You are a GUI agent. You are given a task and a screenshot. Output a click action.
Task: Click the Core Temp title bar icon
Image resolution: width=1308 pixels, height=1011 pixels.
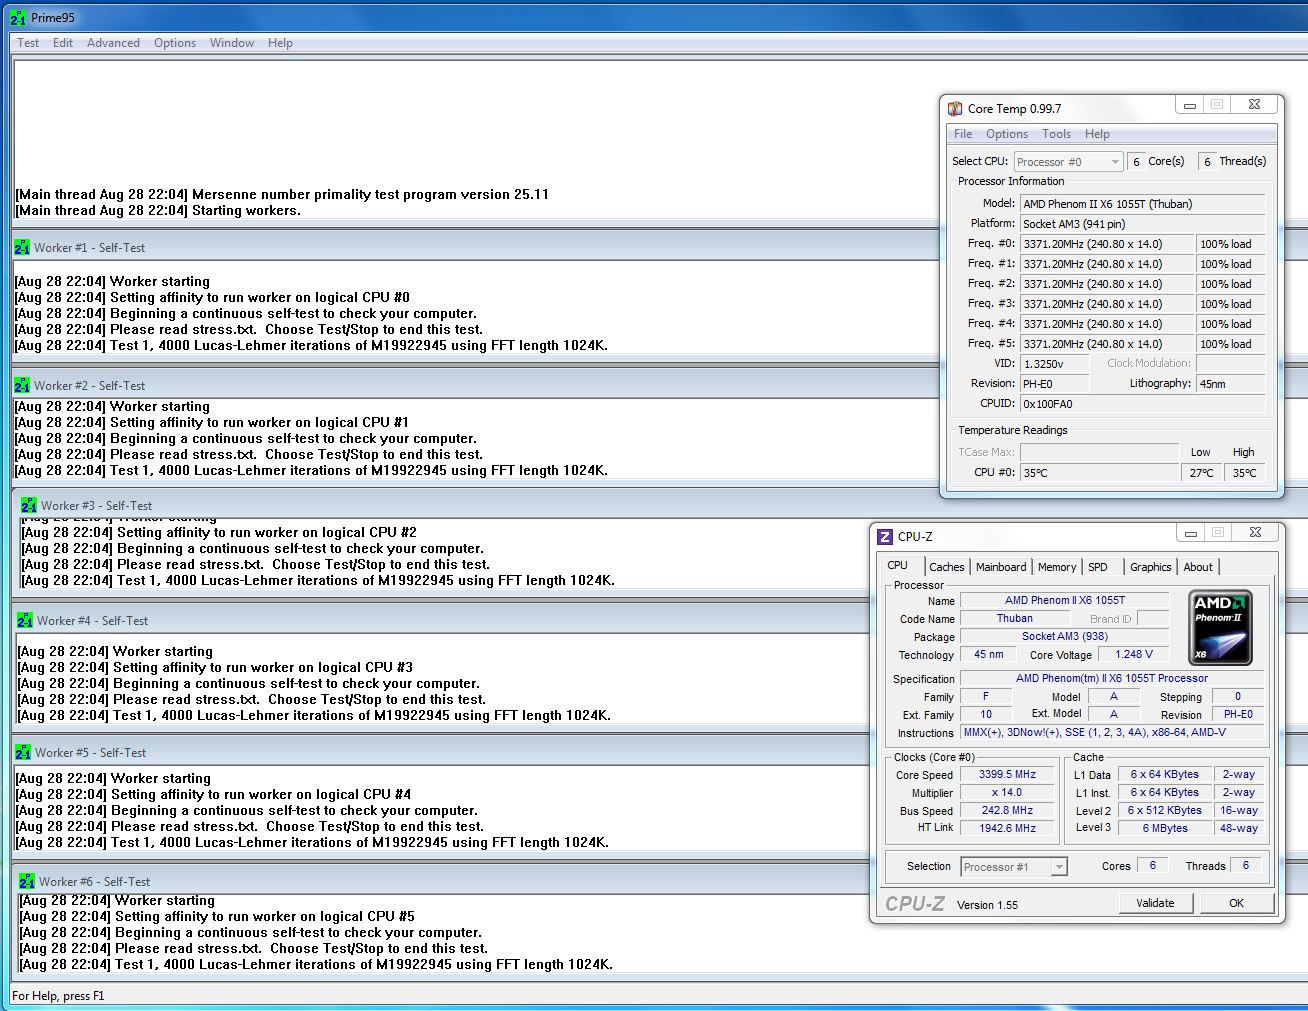[x=955, y=108]
